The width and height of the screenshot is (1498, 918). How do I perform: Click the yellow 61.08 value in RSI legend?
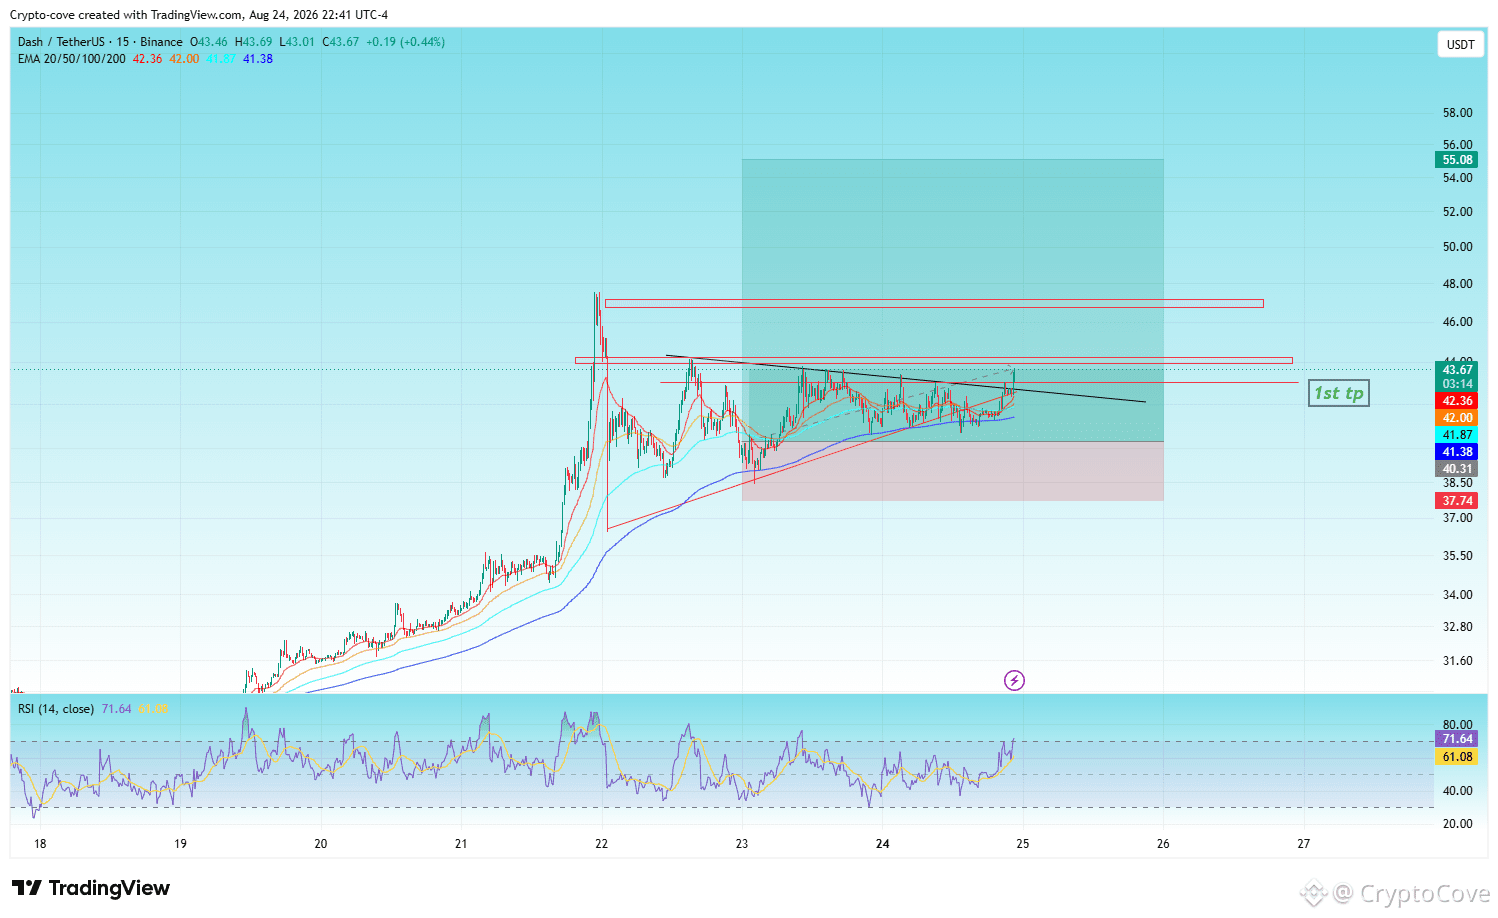153,709
